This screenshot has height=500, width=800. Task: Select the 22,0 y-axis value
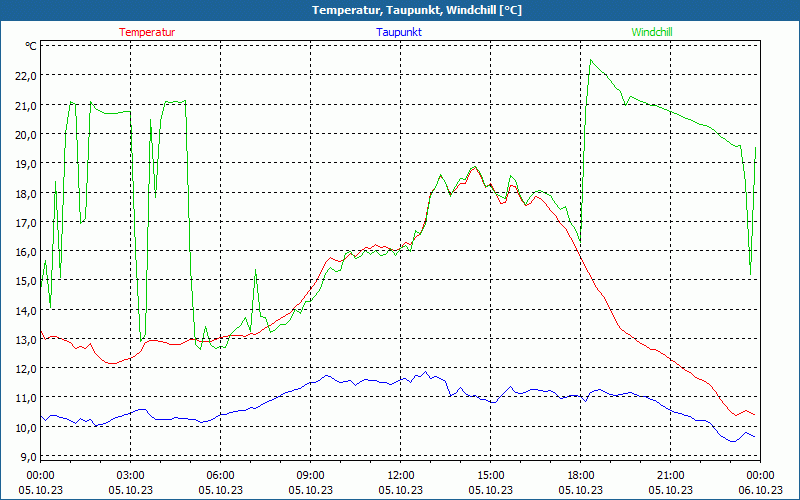point(27,76)
